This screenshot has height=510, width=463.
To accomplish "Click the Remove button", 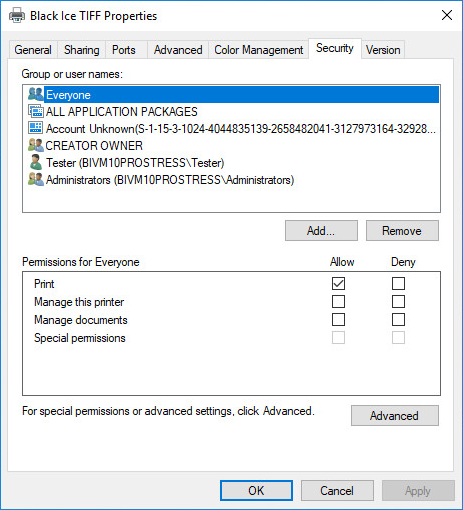I will tap(402, 231).
